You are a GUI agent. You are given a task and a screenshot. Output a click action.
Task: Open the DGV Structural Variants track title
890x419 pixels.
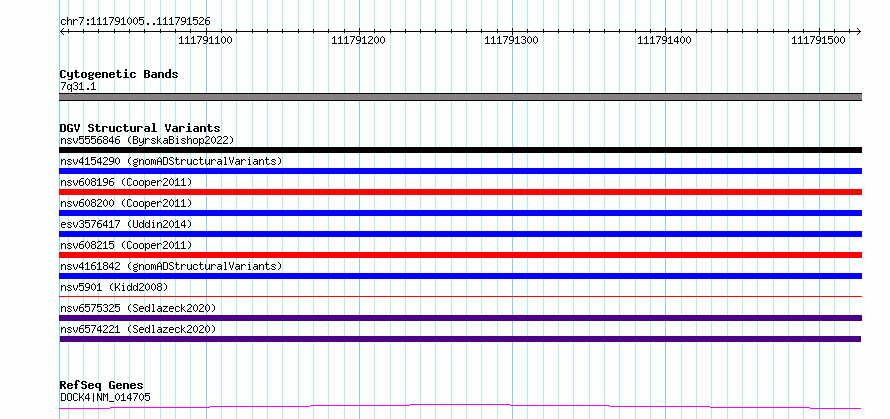point(140,128)
